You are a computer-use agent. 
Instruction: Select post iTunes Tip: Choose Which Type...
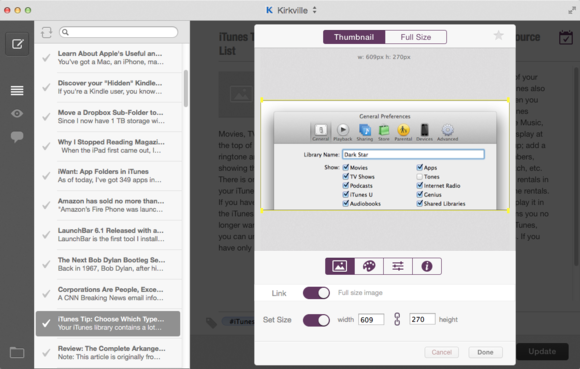[108, 324]
